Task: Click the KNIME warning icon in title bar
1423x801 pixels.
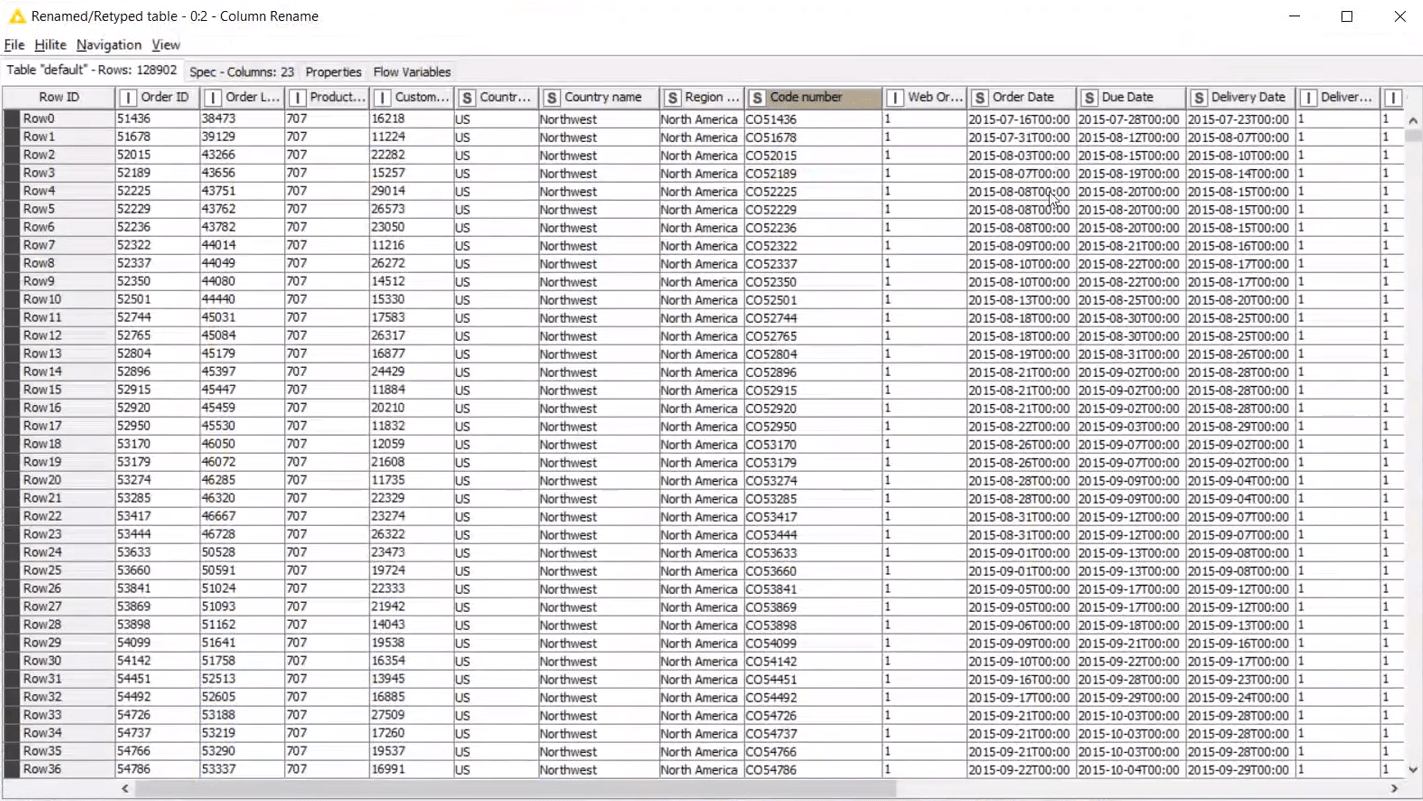Action: (17, 16)
